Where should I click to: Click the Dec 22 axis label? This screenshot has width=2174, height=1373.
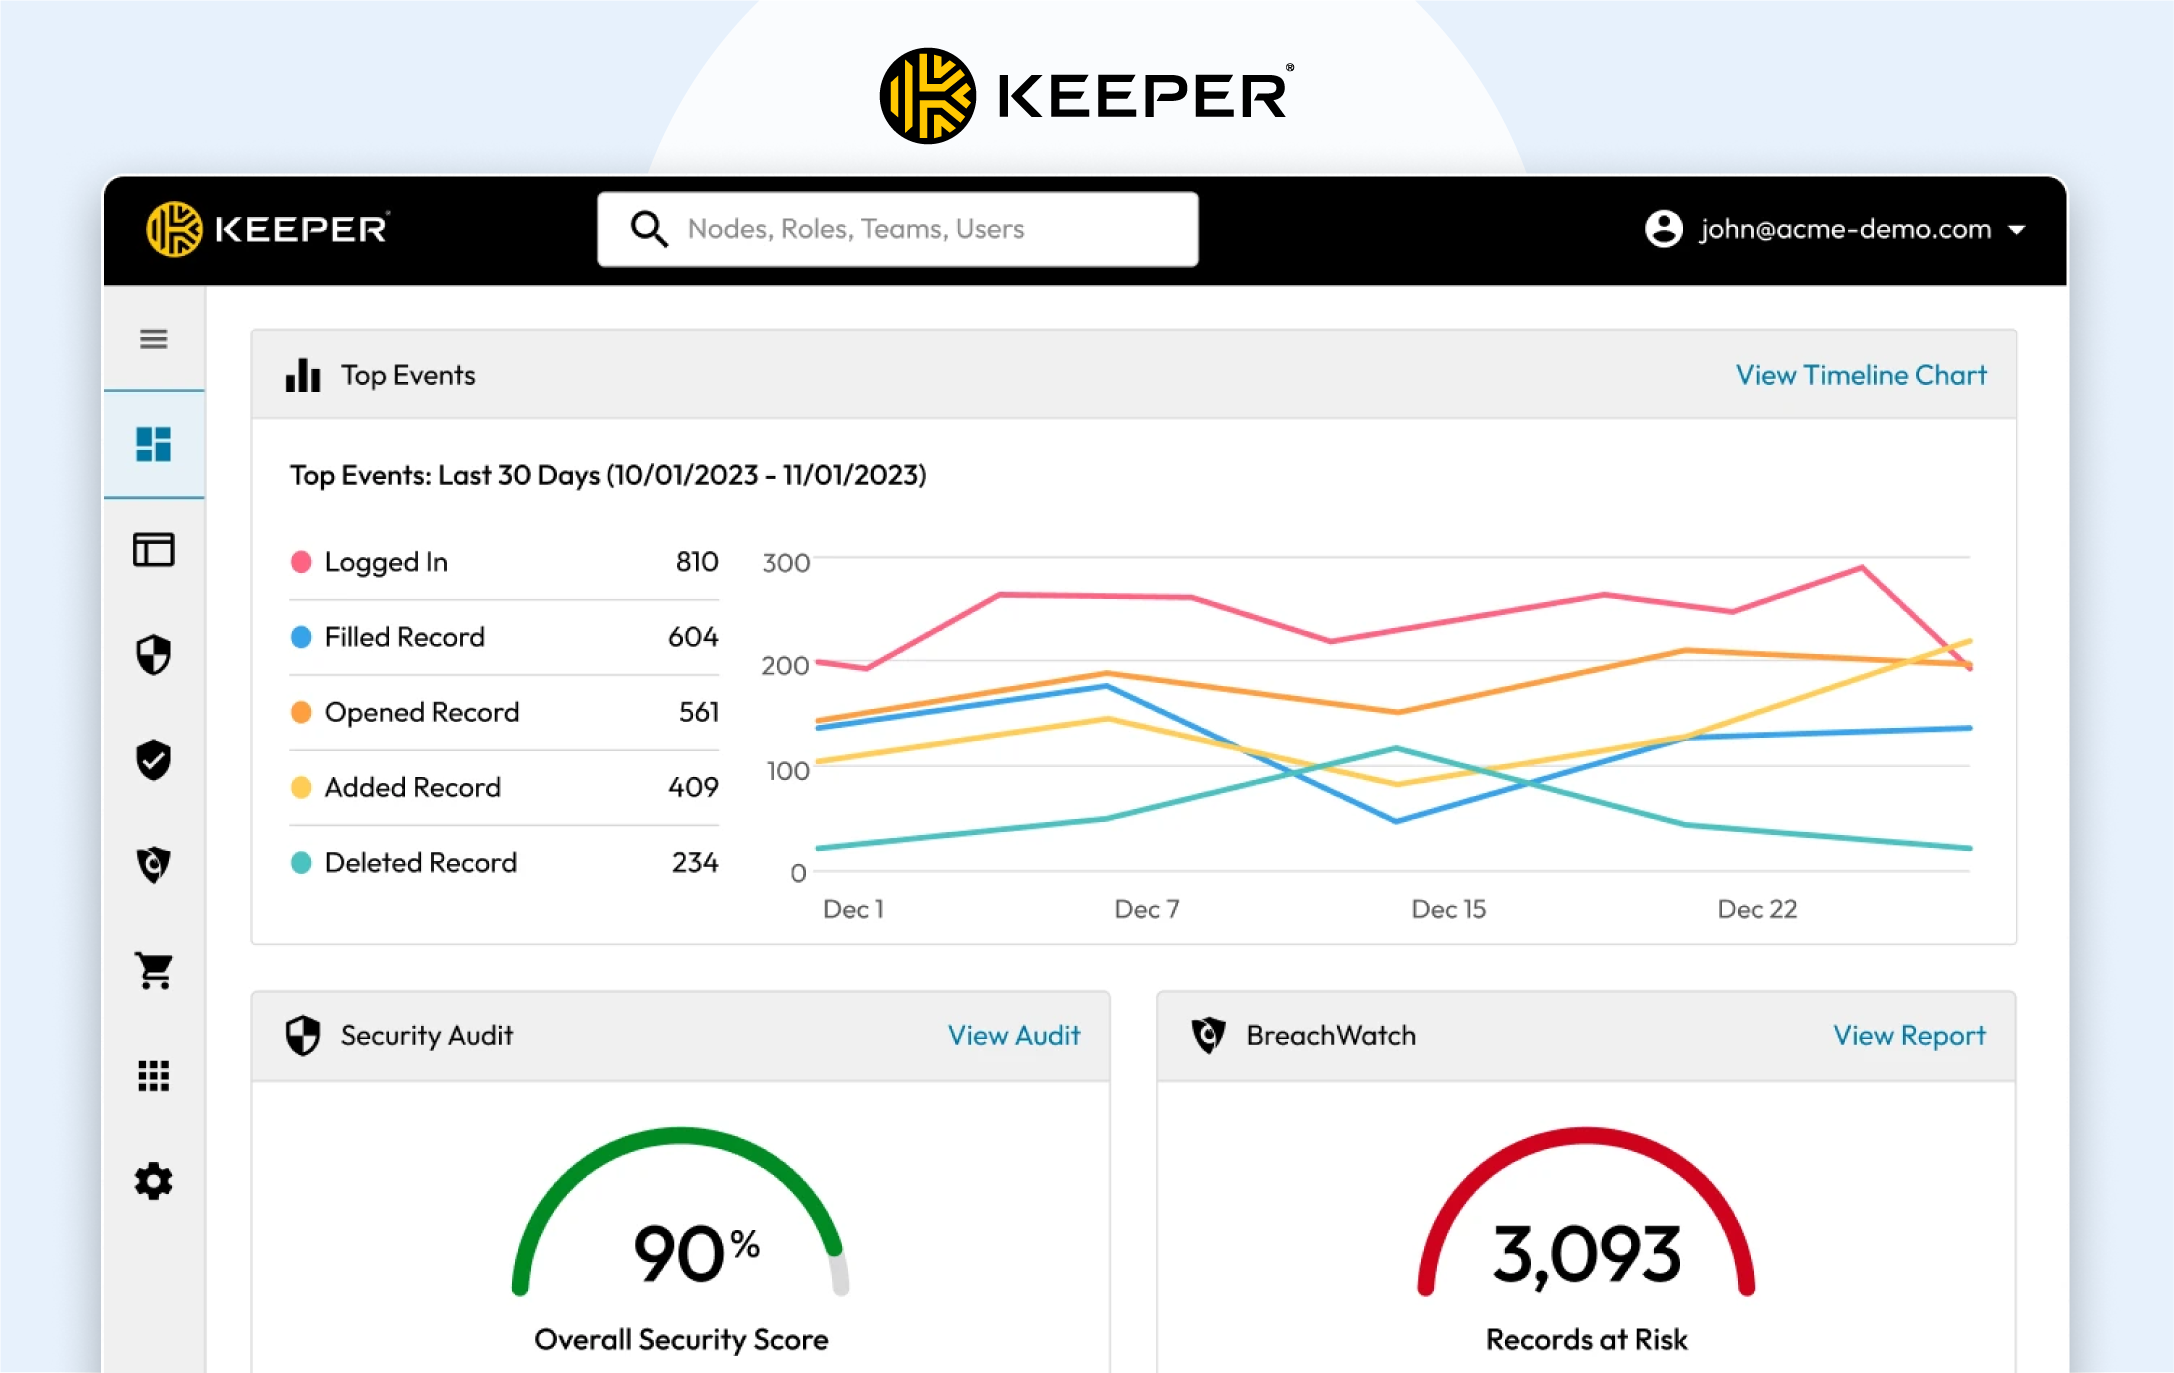point(1757,909)
